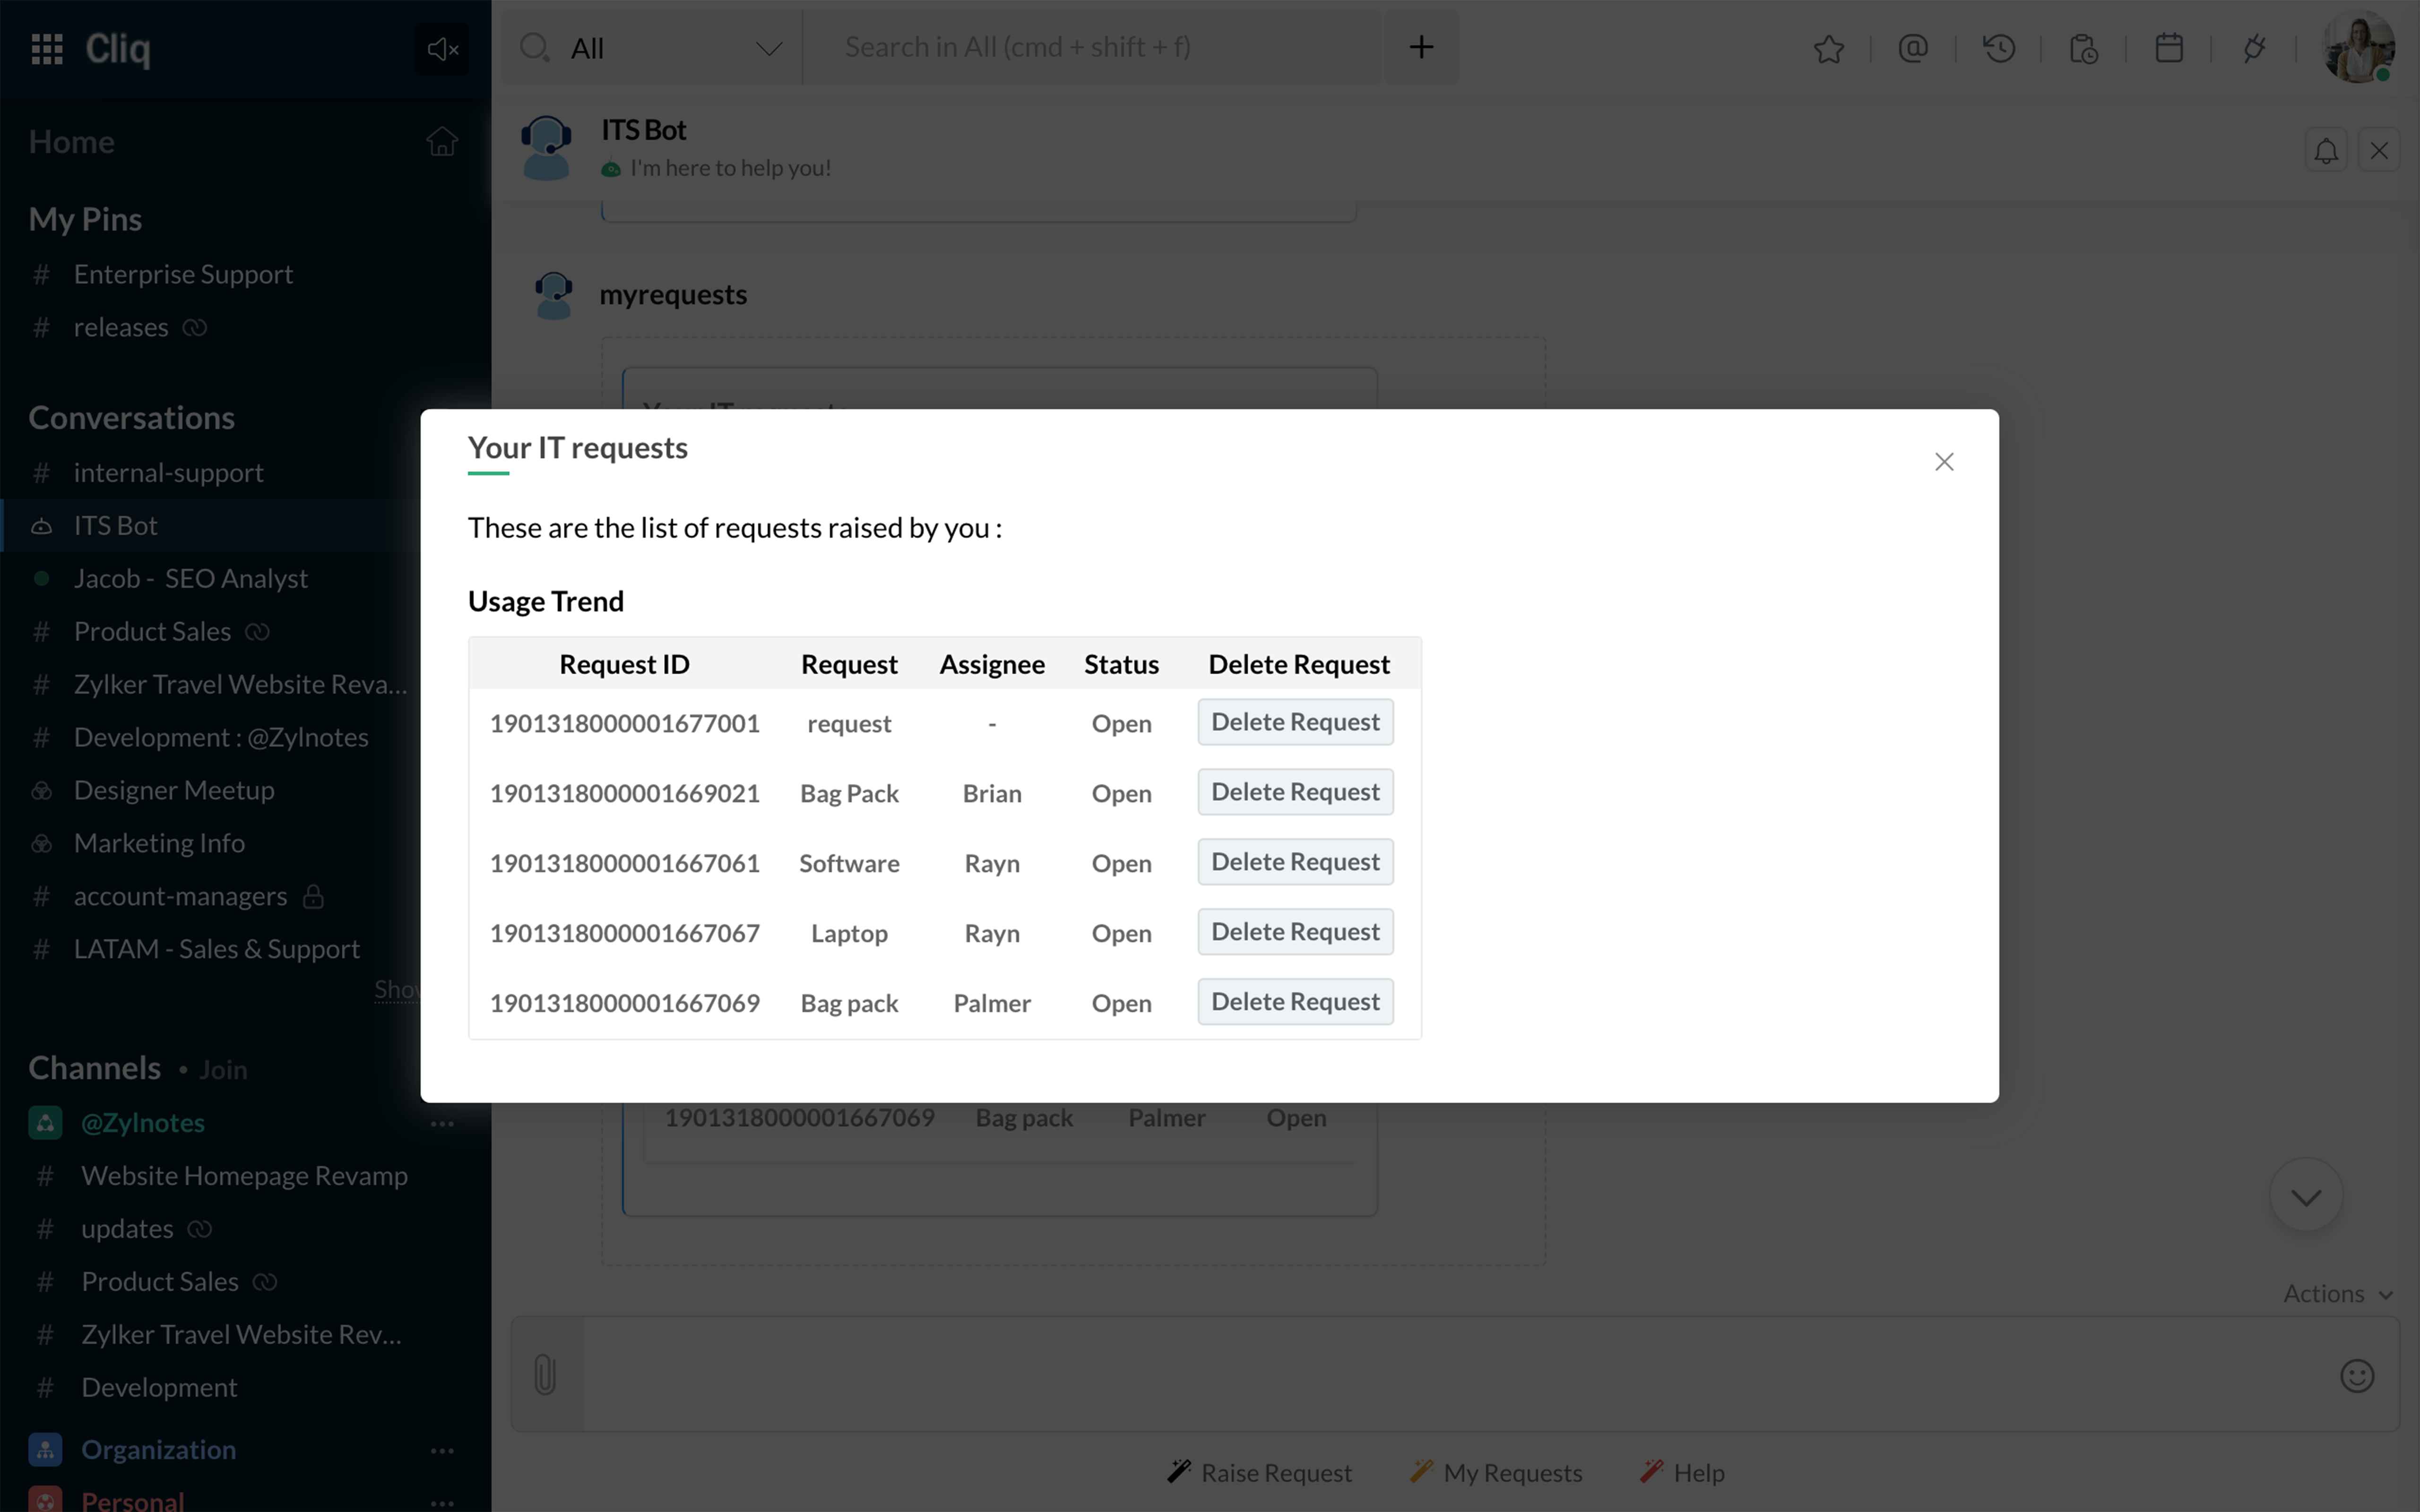Click the Status column header
The height and width of the screenshot is (1512, 2420).
pyautogui.click(x=1121, y=664)
